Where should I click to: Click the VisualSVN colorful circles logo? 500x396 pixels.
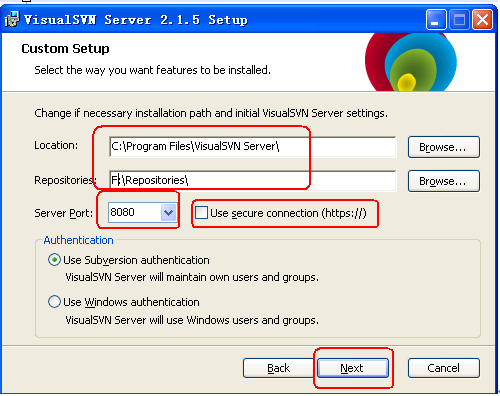411,62
